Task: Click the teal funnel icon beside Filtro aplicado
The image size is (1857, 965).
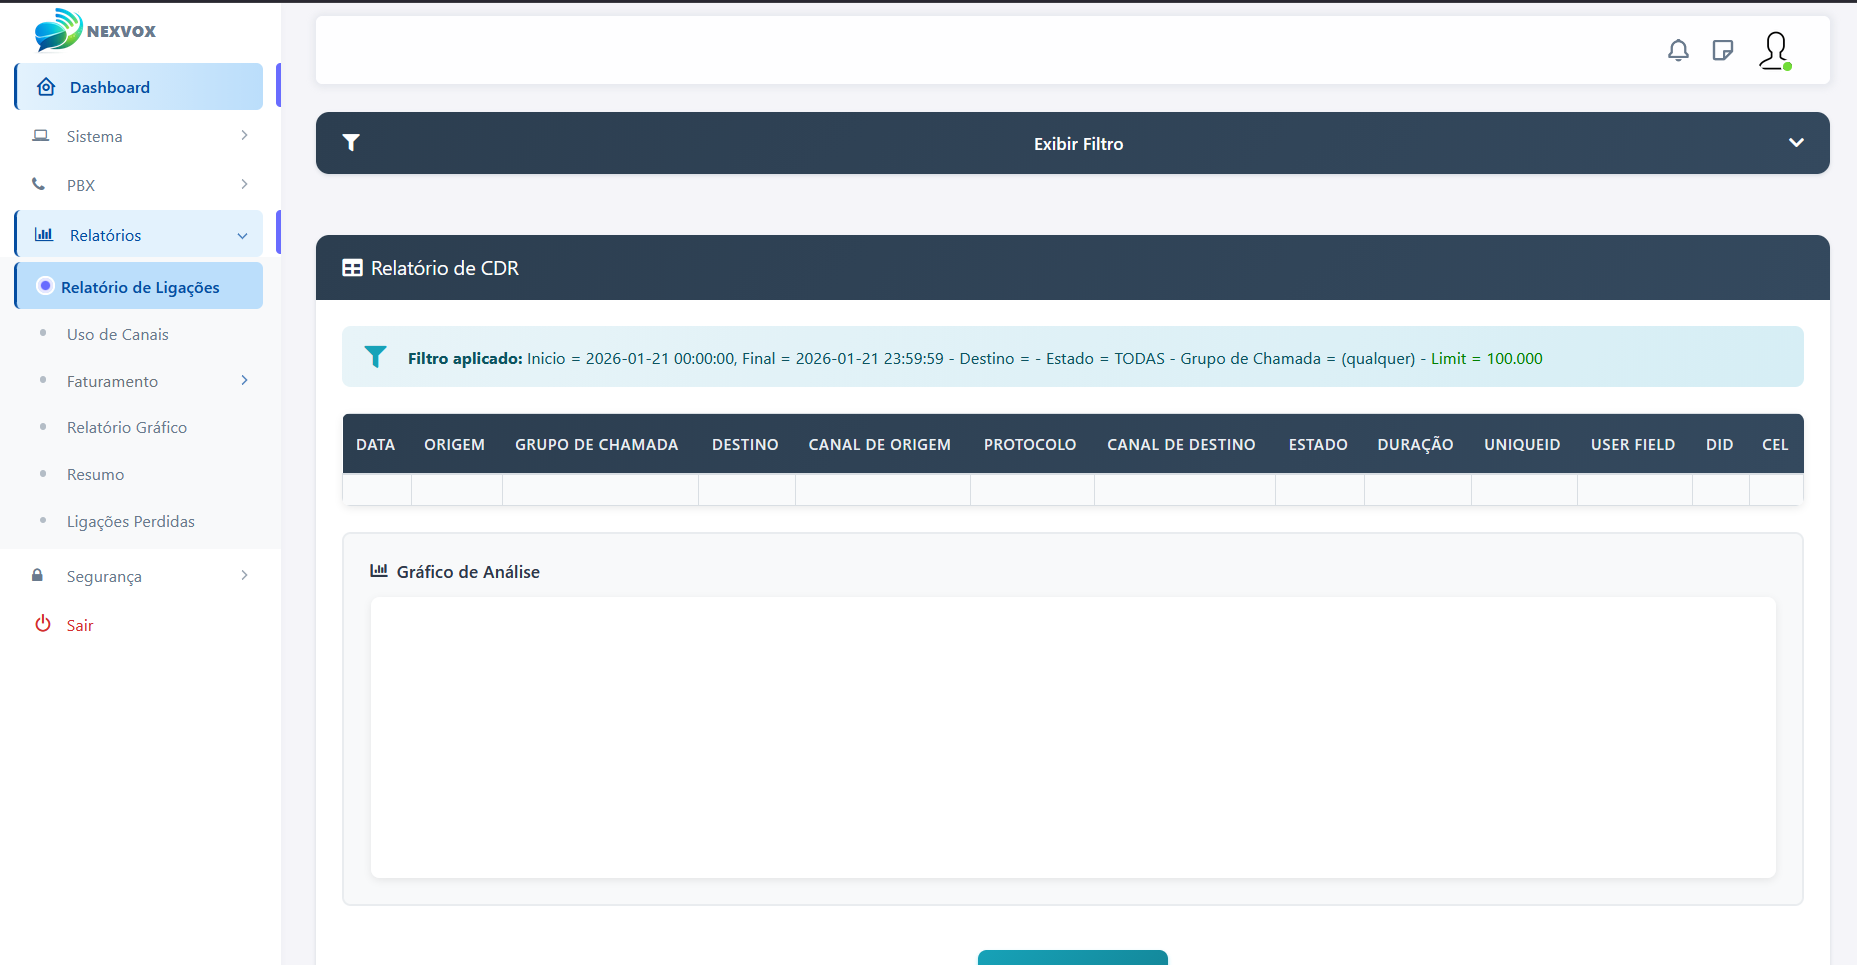Action: point(375,357)
